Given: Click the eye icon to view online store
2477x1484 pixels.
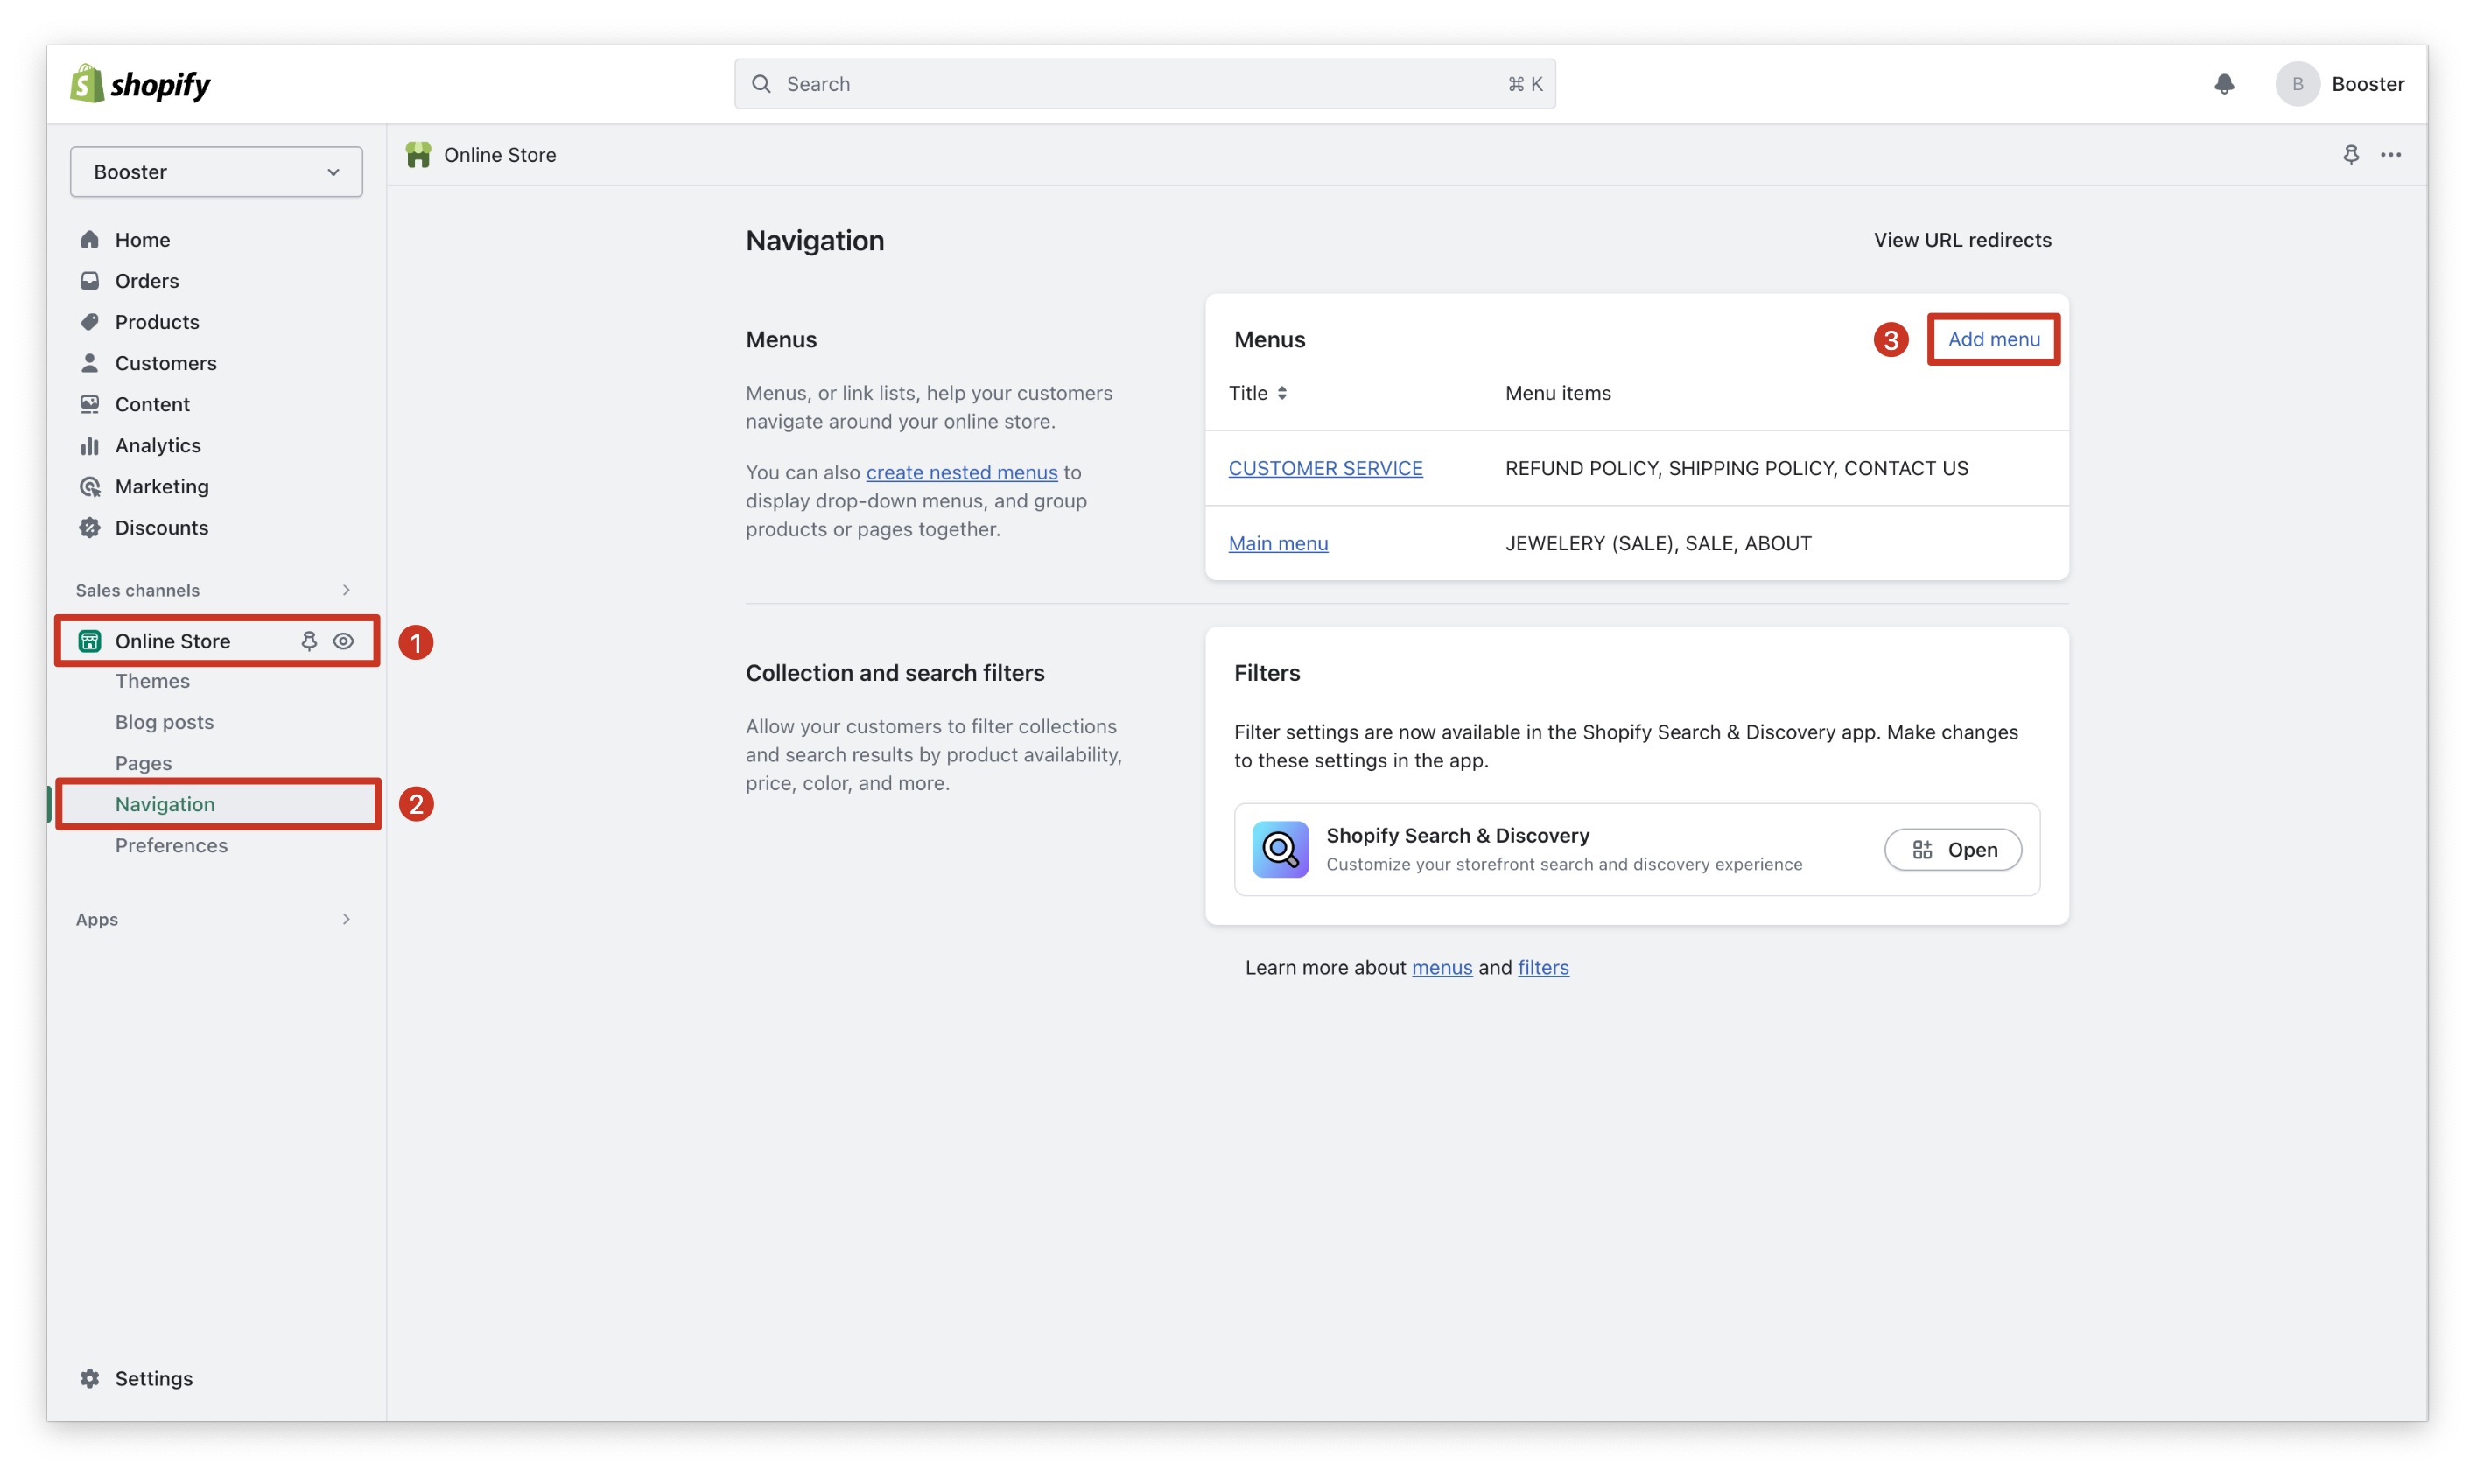Looking at the screenshot, I should [x=343, y=641].
